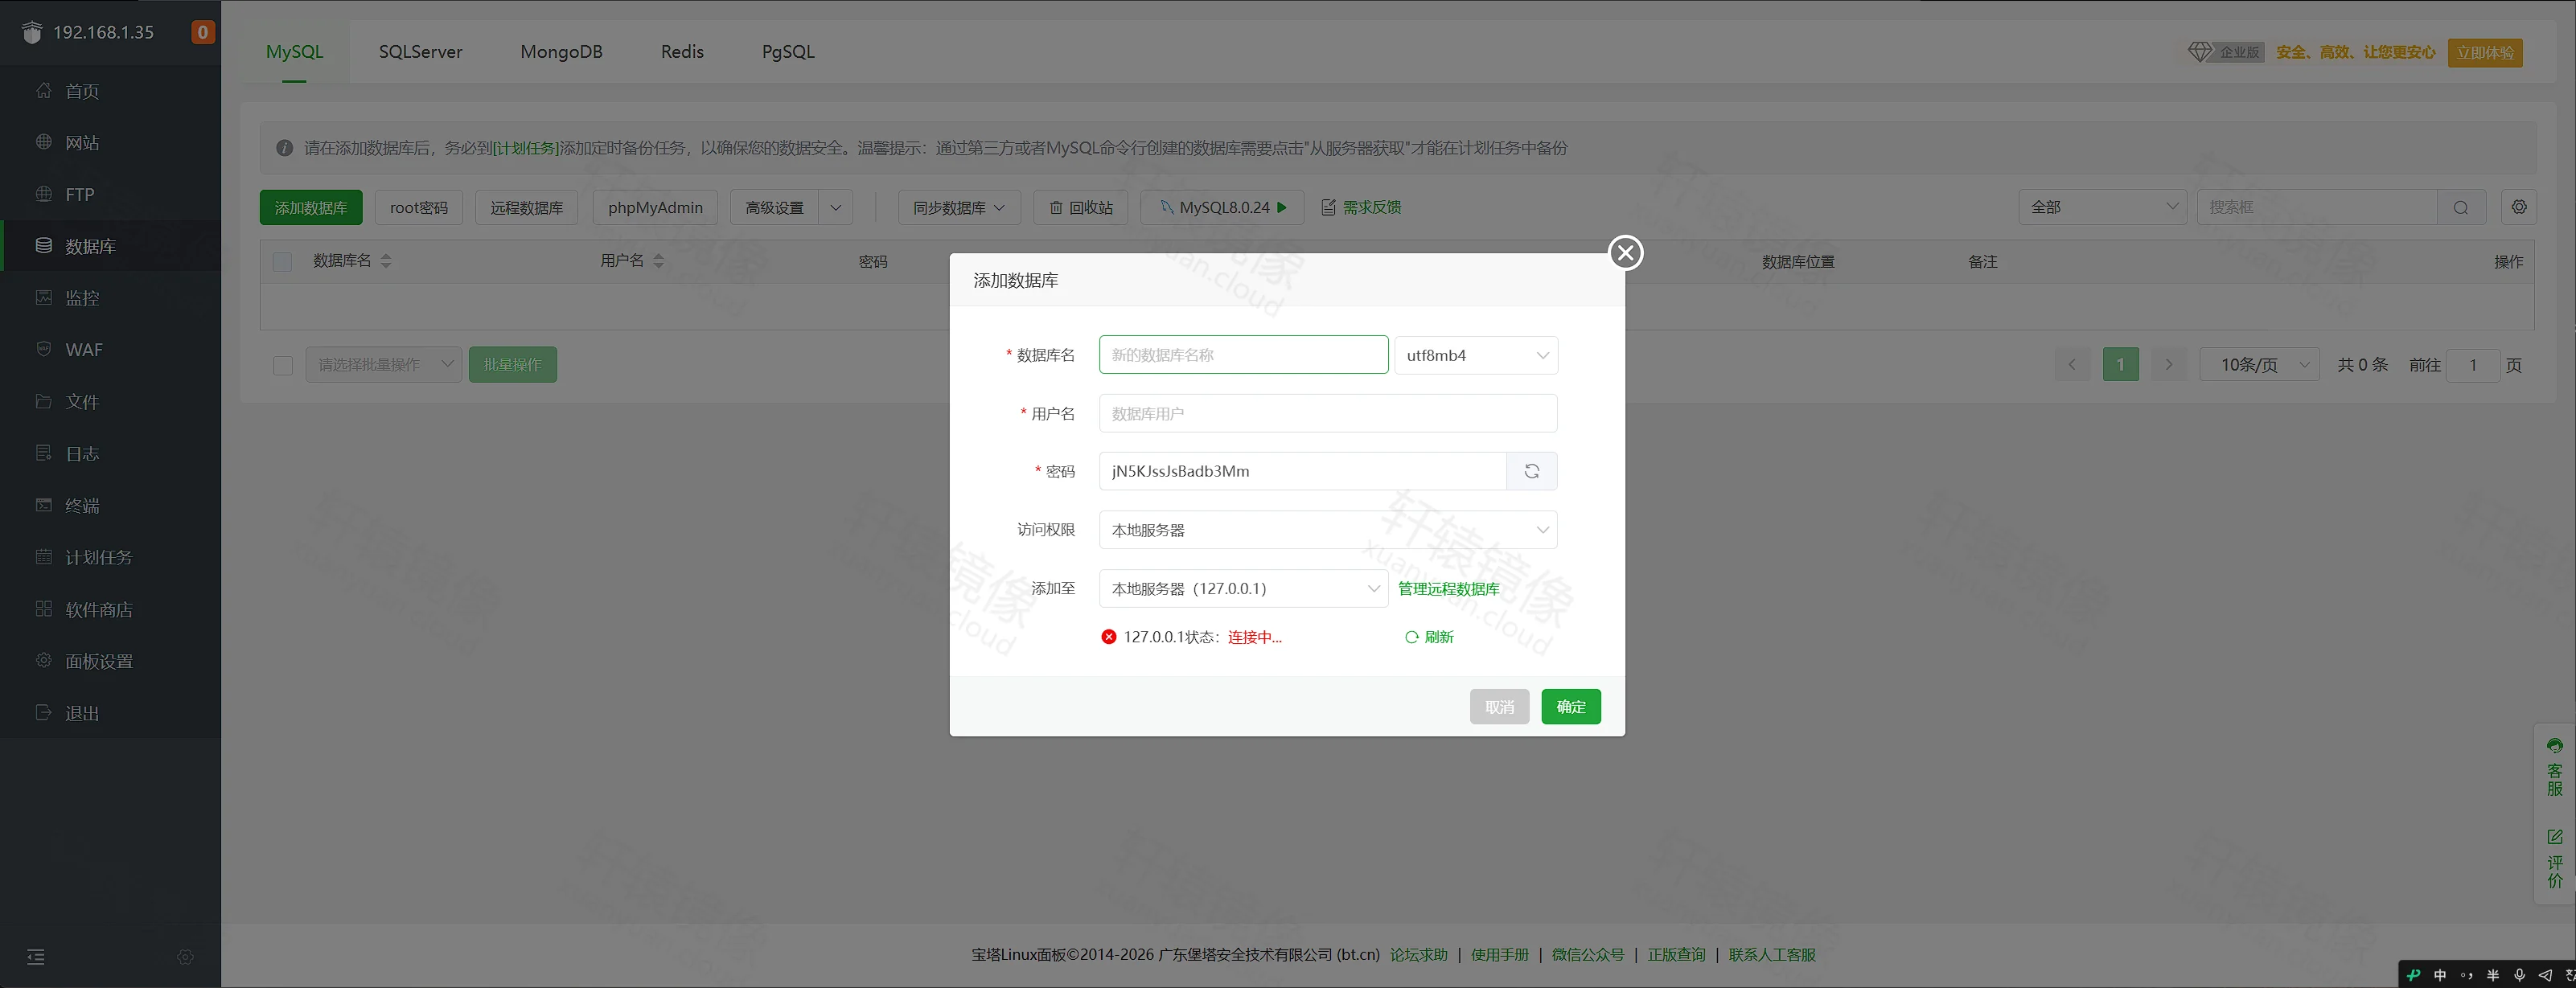Go to next page arrow
The height and width of the screenshot is (988, 2576).
(2169, 365)
